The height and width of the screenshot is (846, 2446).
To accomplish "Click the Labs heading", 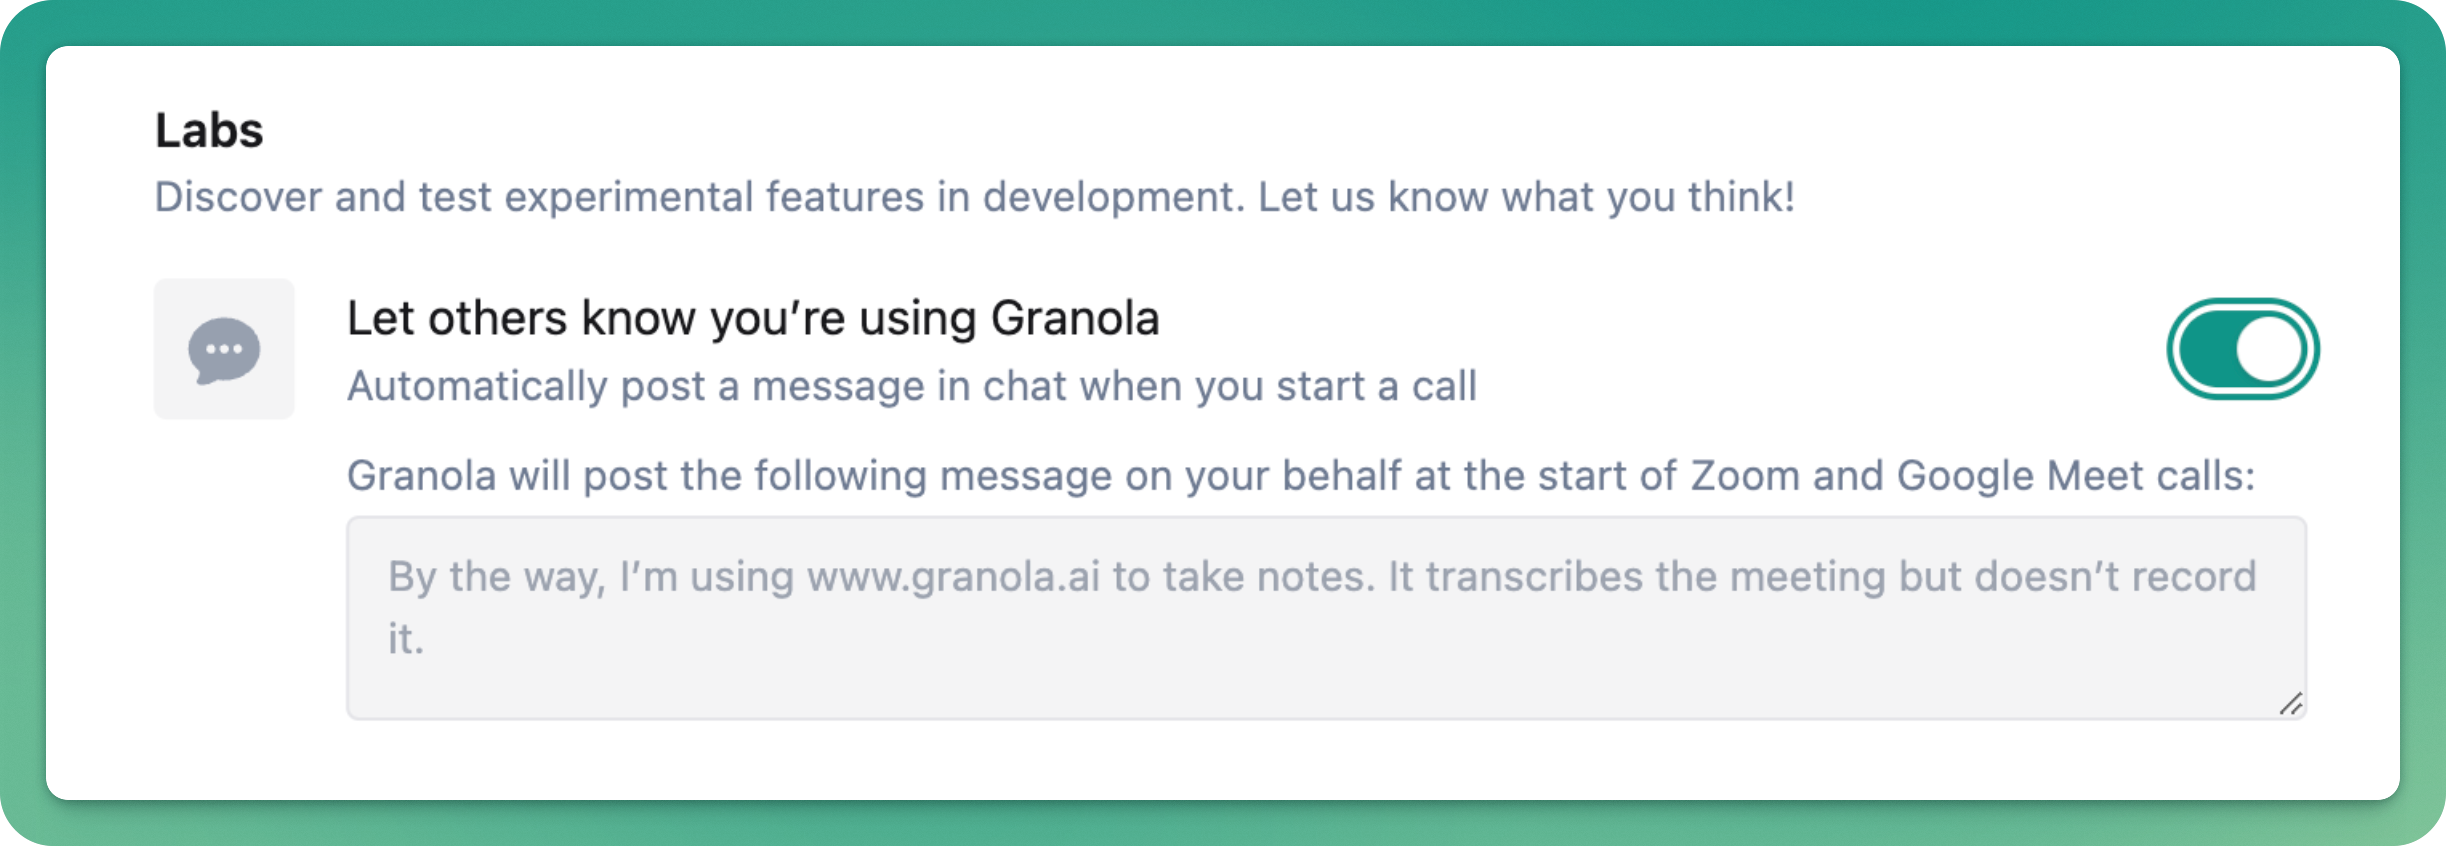I will tap(209, 130).
